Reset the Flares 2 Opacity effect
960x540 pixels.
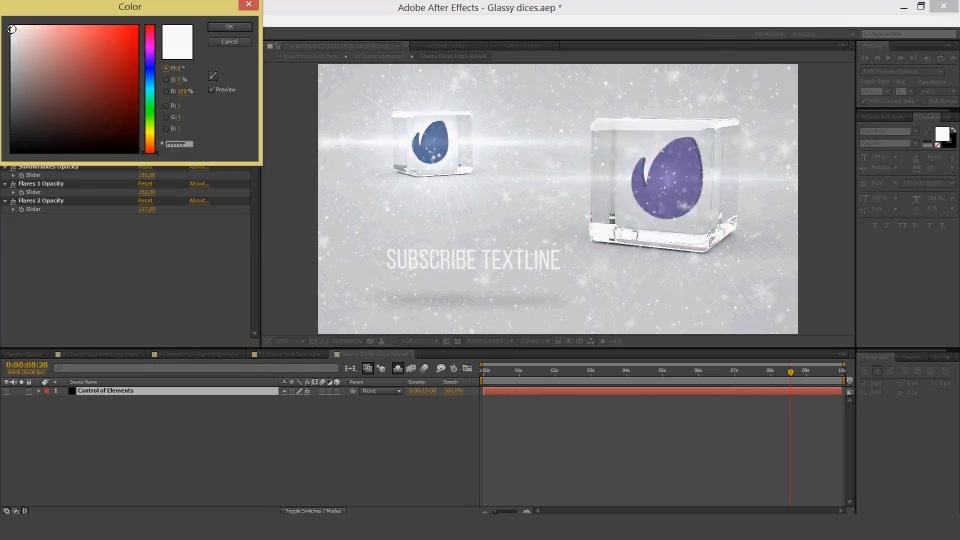[x=145, y=201]
